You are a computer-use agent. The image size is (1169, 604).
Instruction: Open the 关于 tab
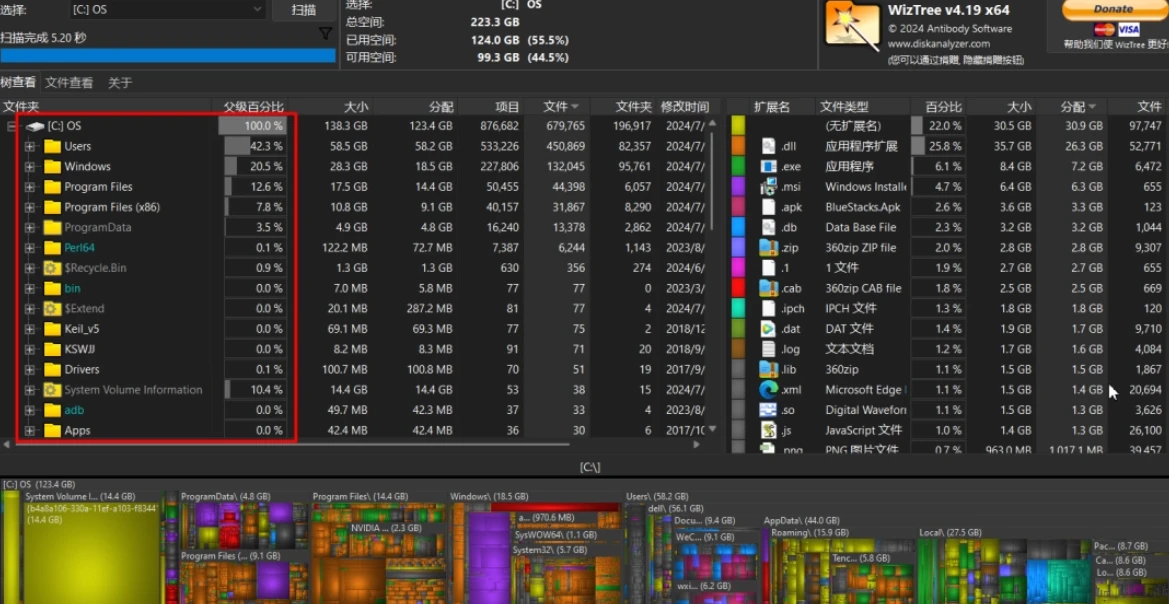[x=120, y=83]
